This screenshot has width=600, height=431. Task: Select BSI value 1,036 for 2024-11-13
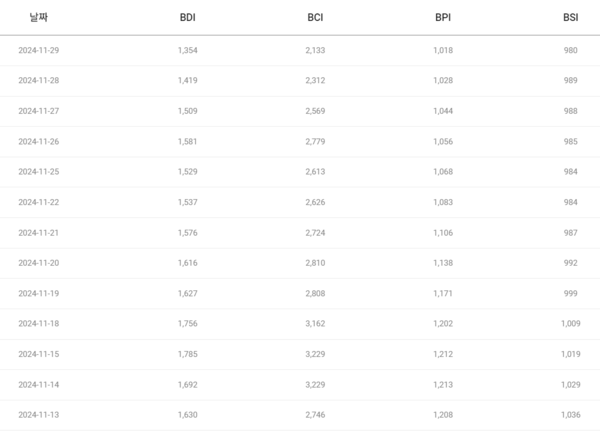tap(569, 416)
